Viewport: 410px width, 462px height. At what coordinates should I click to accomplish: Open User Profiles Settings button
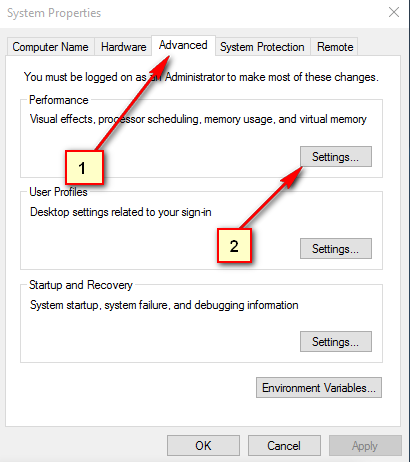[336, 248]
